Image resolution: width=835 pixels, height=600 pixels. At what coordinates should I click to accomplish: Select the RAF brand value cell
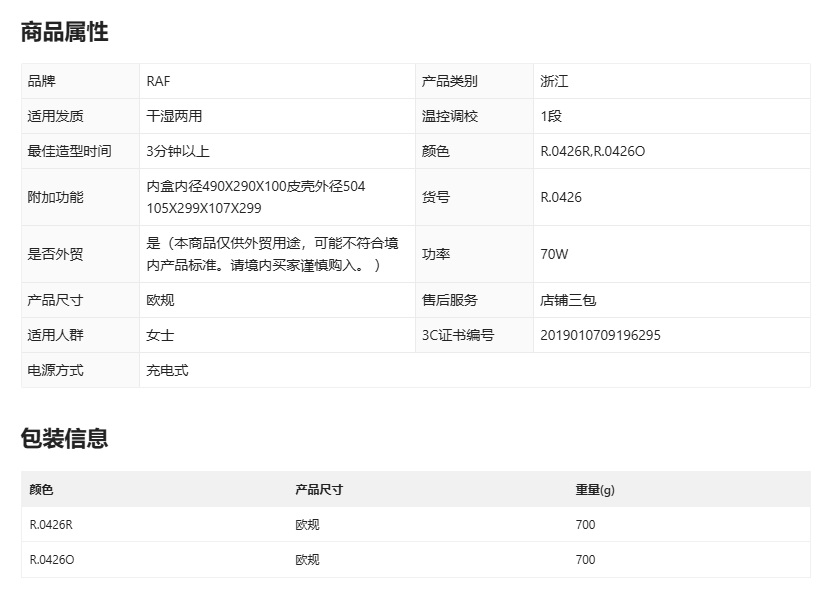[x=158, y=81]
